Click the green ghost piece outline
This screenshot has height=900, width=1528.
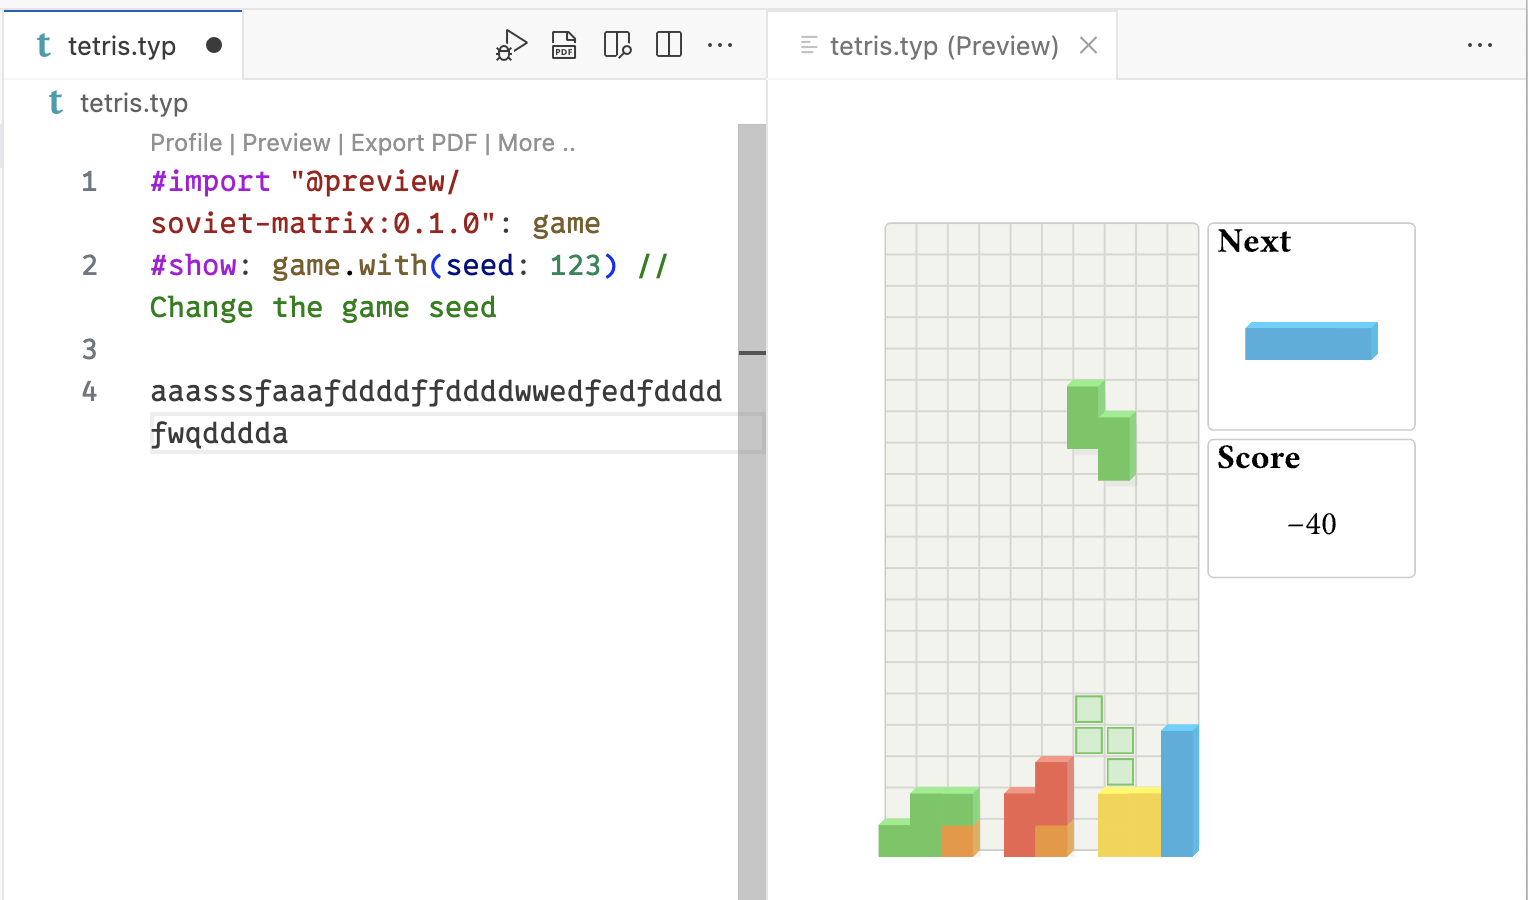click(1104, 740)
